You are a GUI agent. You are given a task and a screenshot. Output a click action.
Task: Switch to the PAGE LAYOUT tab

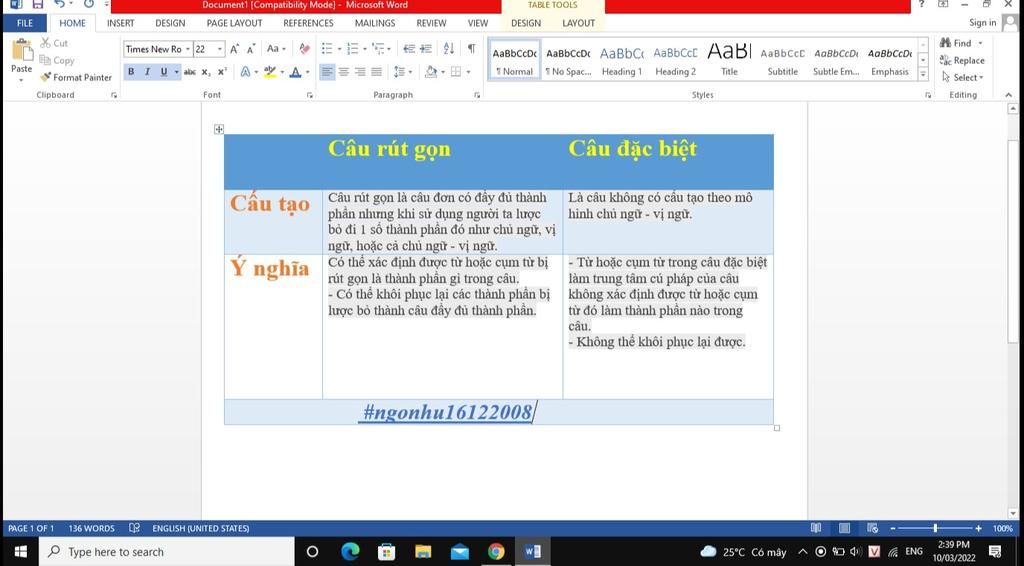[234, 23]
